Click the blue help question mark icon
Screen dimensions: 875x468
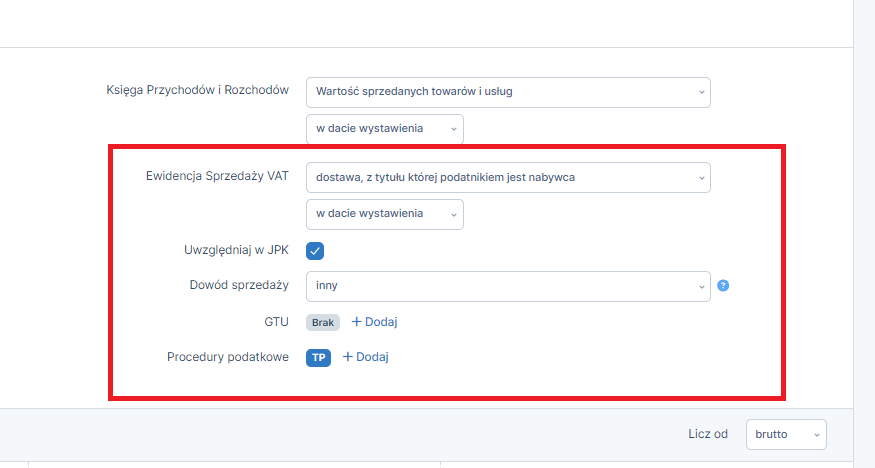723,286
